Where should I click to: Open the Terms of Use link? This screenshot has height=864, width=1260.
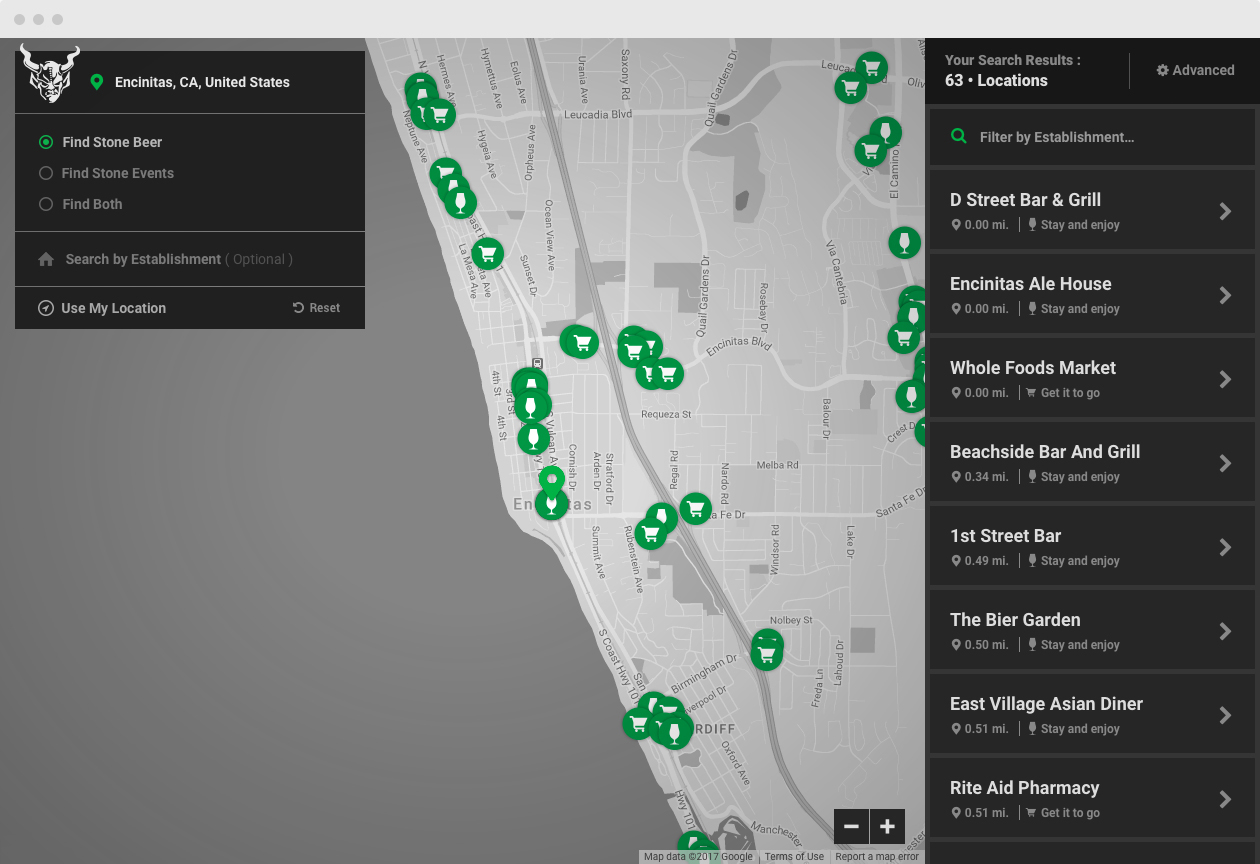click(794, 857)
